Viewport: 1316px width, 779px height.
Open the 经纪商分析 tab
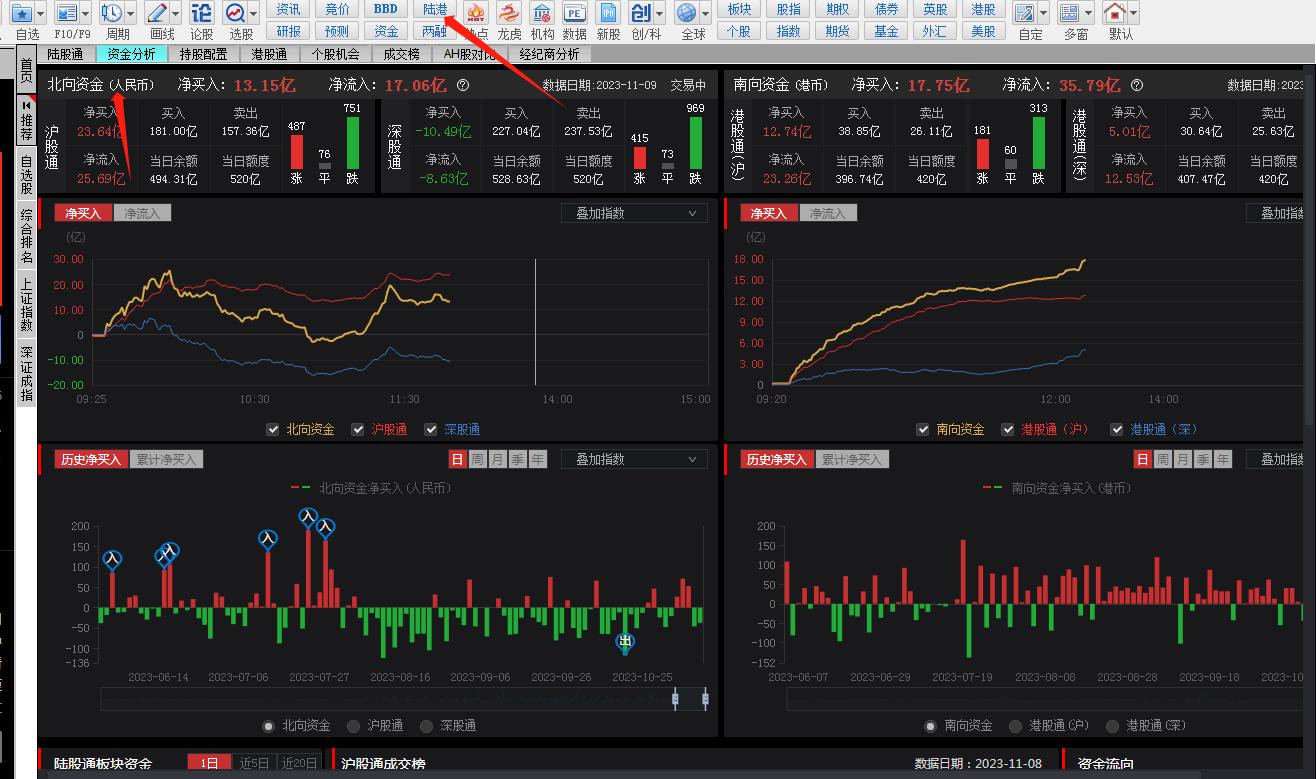click(x=549, y=54)
